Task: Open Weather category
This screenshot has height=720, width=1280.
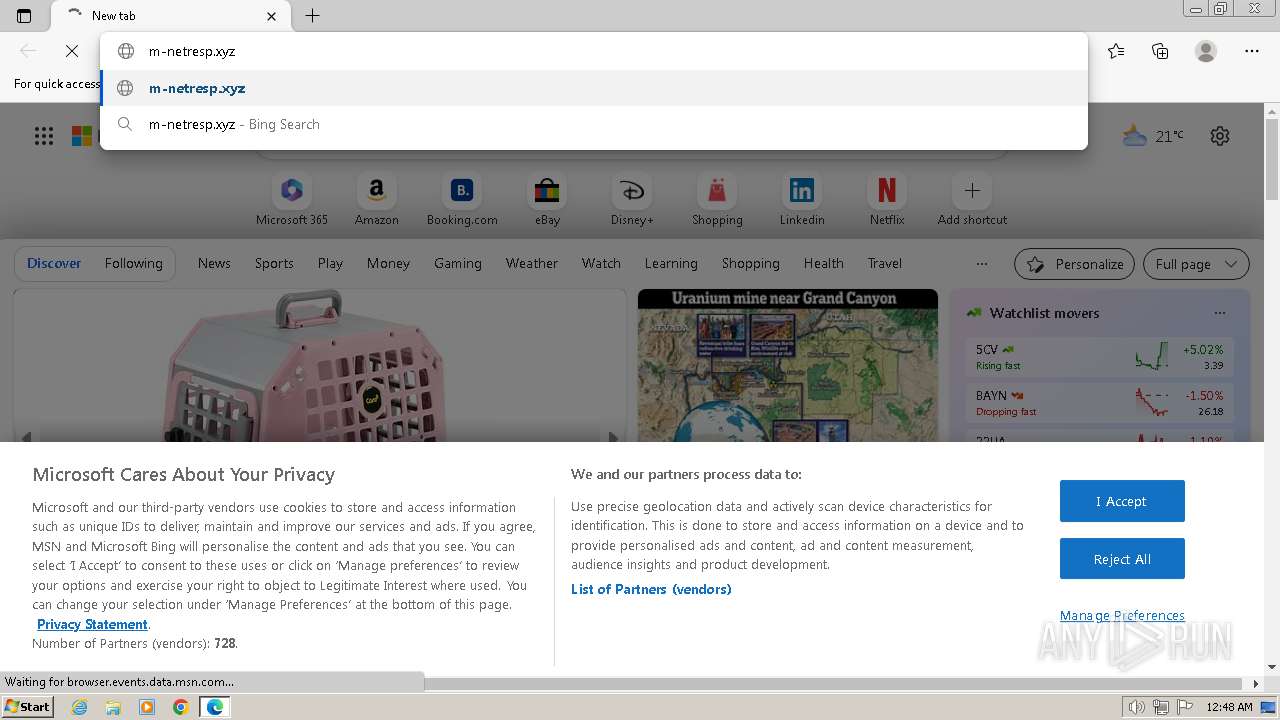Action: tap(532, 263)
